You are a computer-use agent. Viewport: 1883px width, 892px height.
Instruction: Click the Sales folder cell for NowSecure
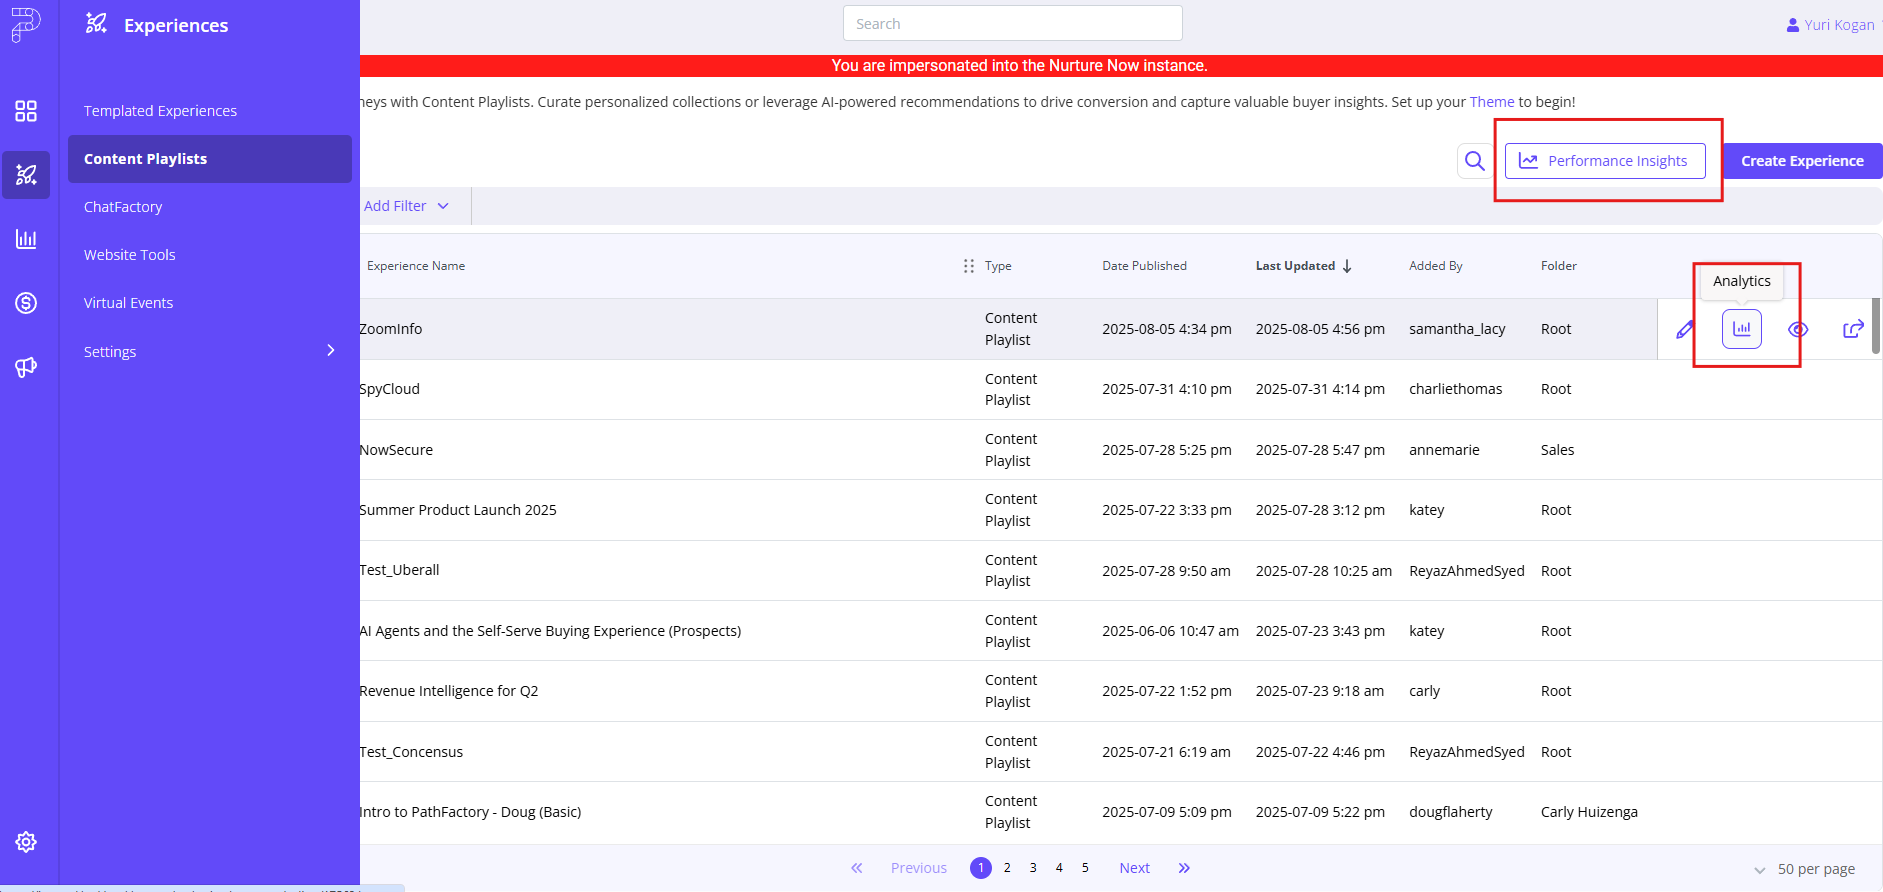(x=1557, y=450)
